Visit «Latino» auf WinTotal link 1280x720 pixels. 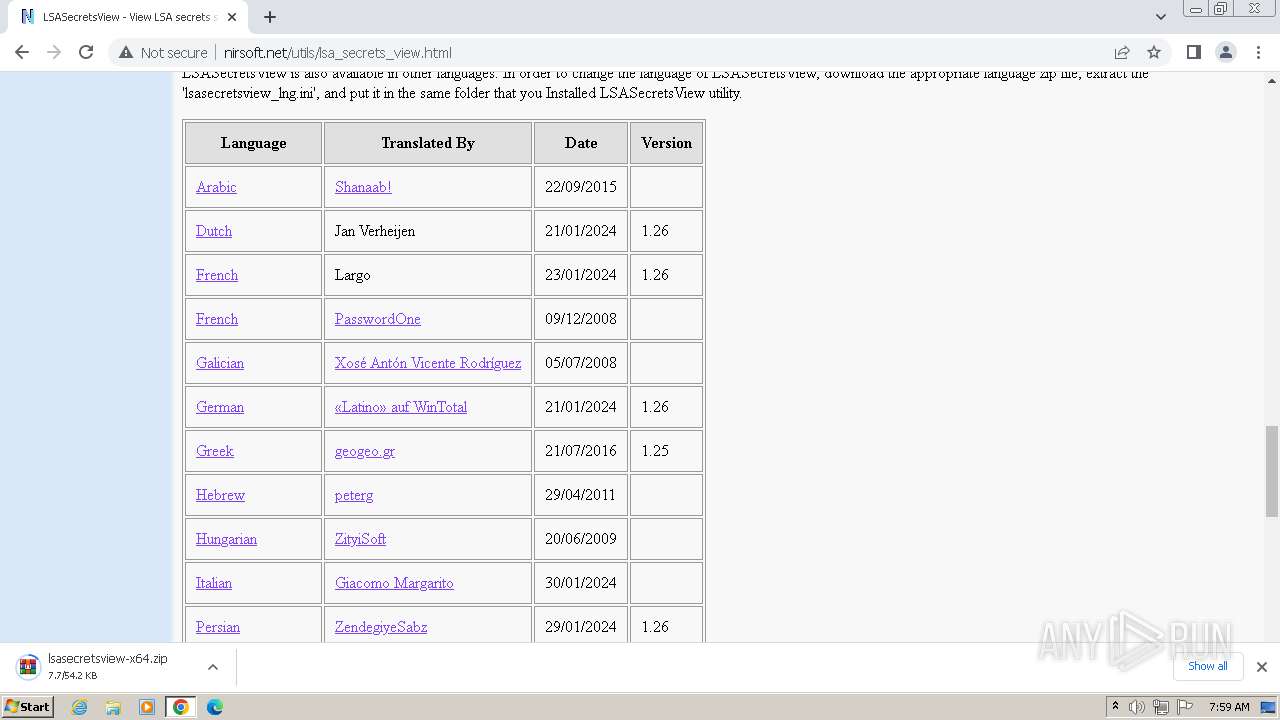(x=401, y=407)
